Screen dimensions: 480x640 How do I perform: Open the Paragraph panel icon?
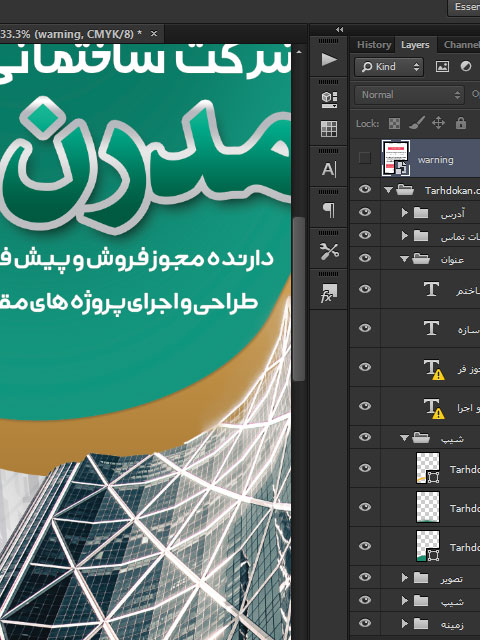(329, 210)
